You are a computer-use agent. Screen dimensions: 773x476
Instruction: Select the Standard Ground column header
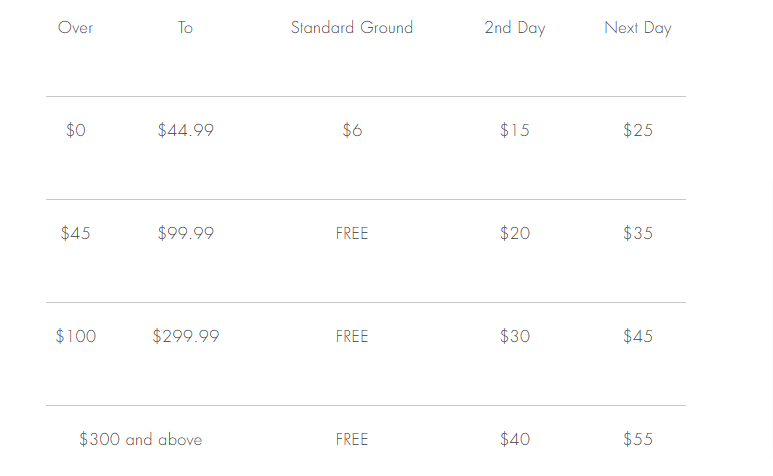pyautogui.click(x=351, y=28)
